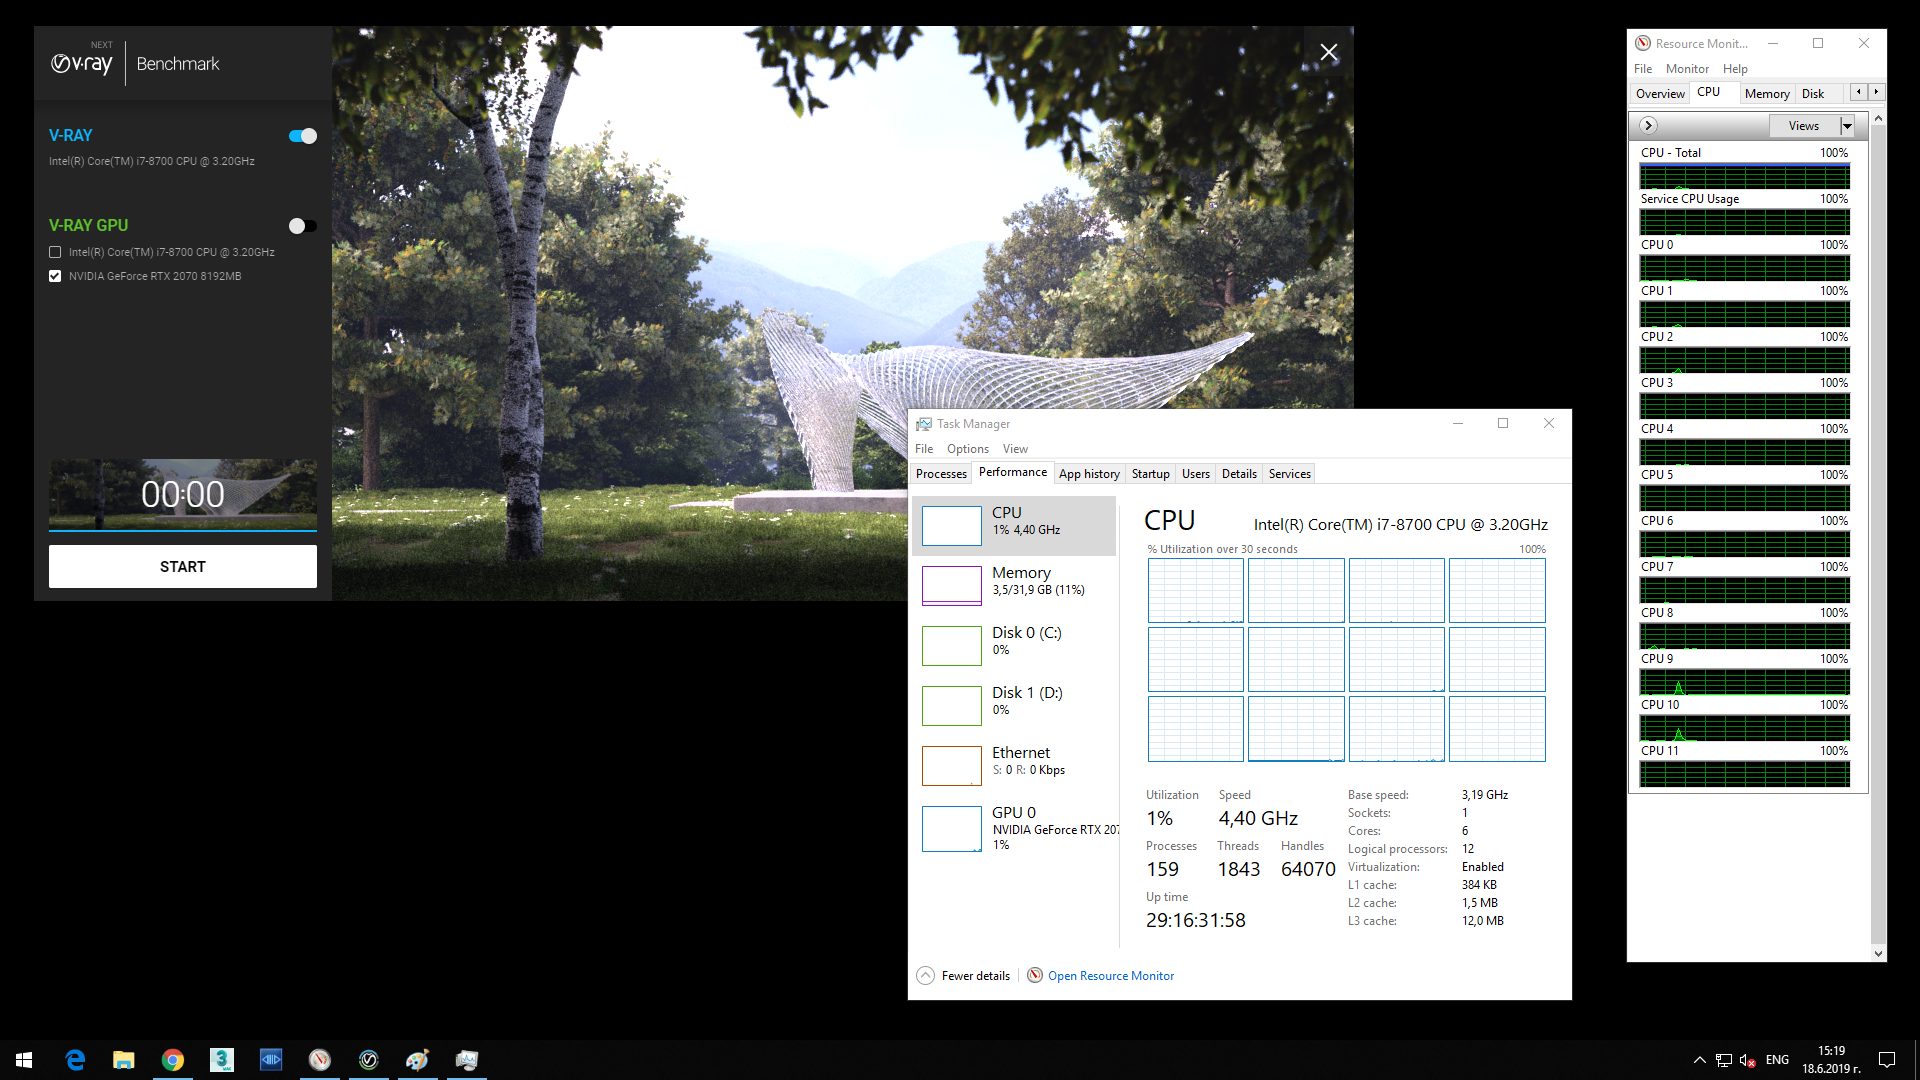The width and height of the screenshot is (1920, 1080).
Task: Click the down arrow of the Resource Monitor scrollbar
Action: 1878,954
